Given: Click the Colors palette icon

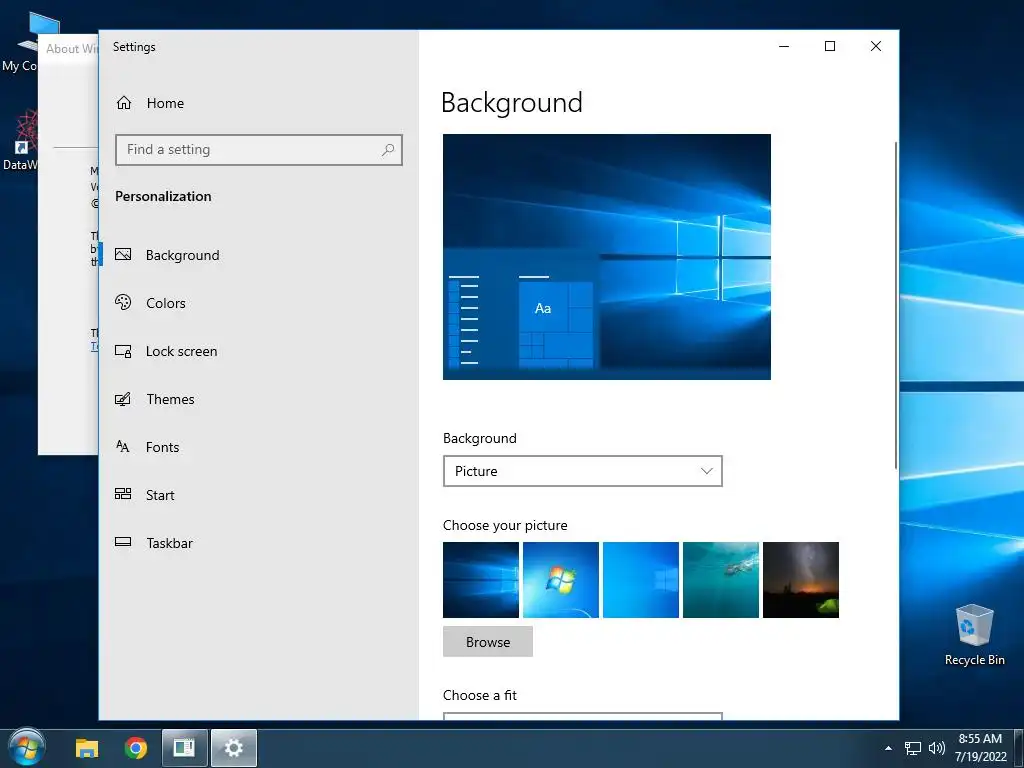Looking at the screenshot, I should click(x=123, y=302).
